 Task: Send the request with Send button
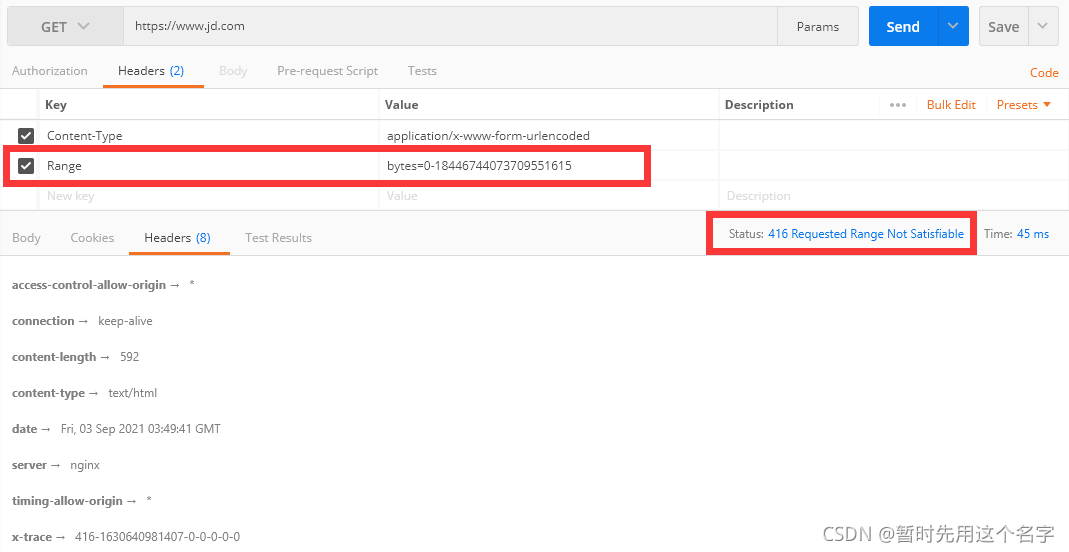pyautogui.click(x=903, y=27)
